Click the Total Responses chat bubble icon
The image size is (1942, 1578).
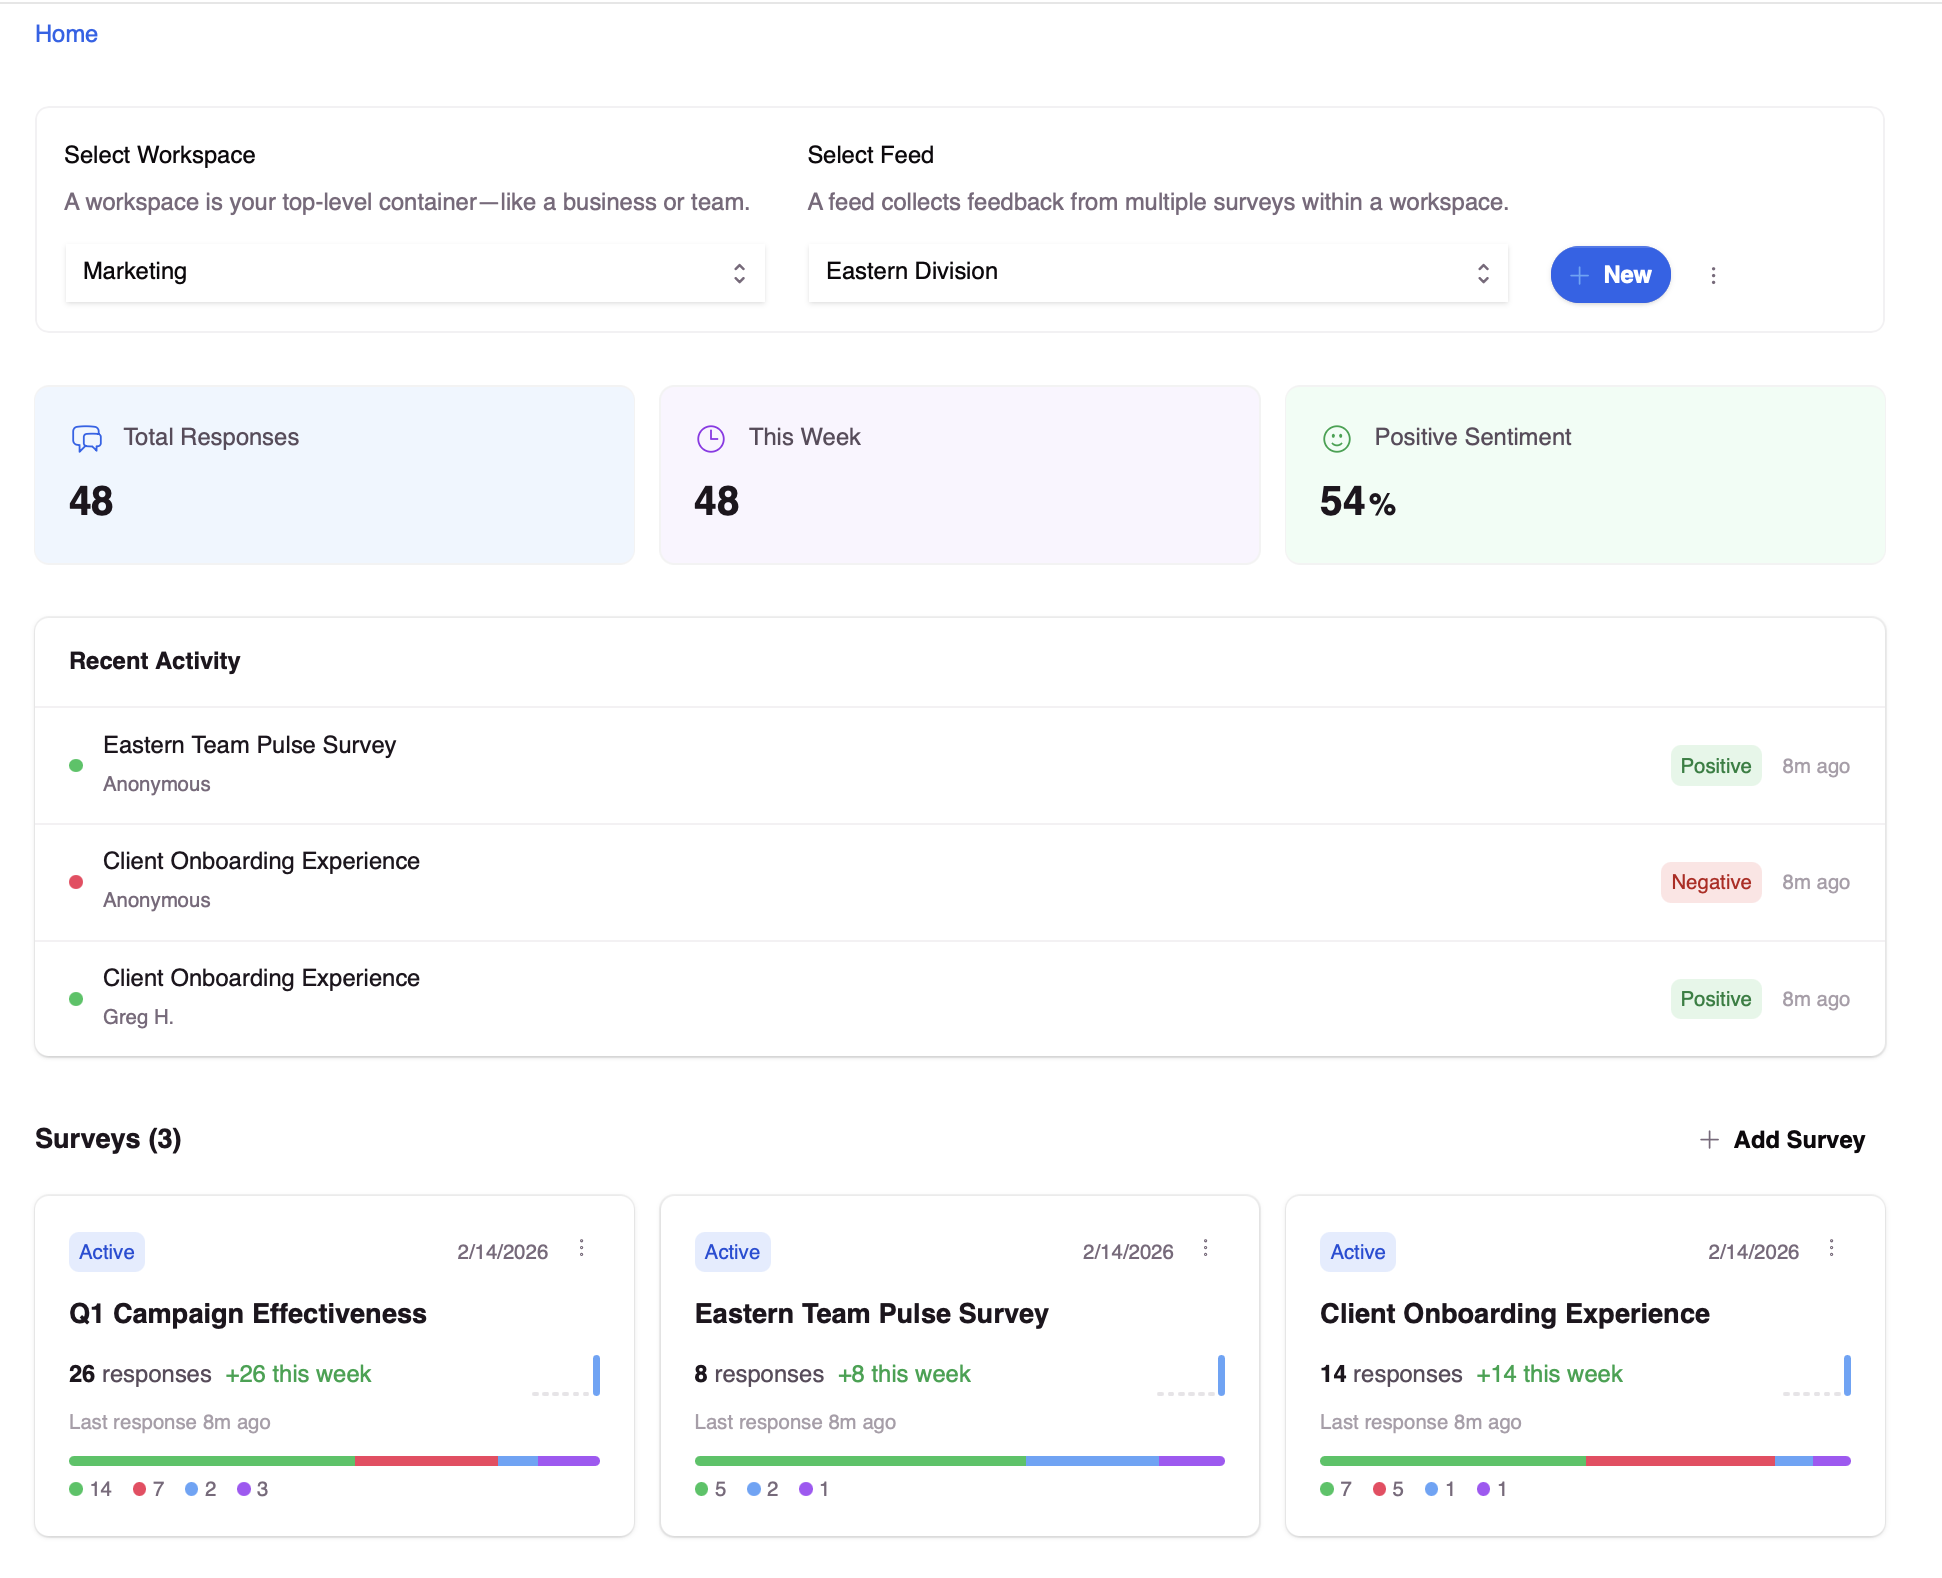click(87, 438)
